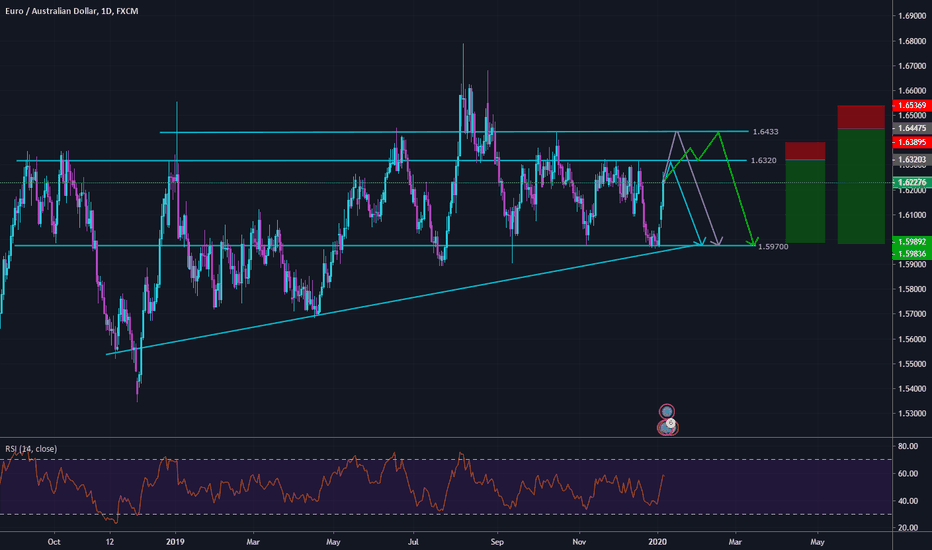
Task: Click the 1.55000 price axis label
Action: click(912, 364)
